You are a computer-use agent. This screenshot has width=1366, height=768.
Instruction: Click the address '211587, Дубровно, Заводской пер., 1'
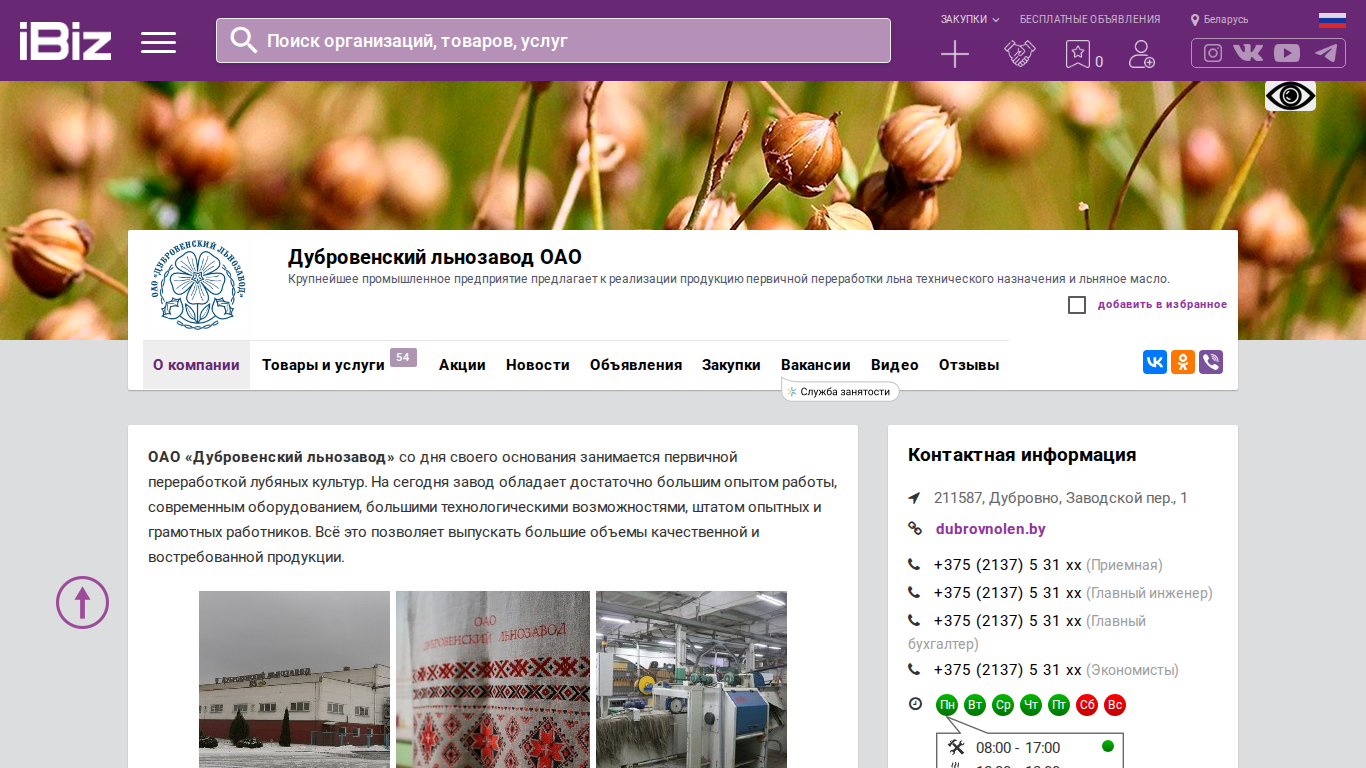coord(1061,498)
